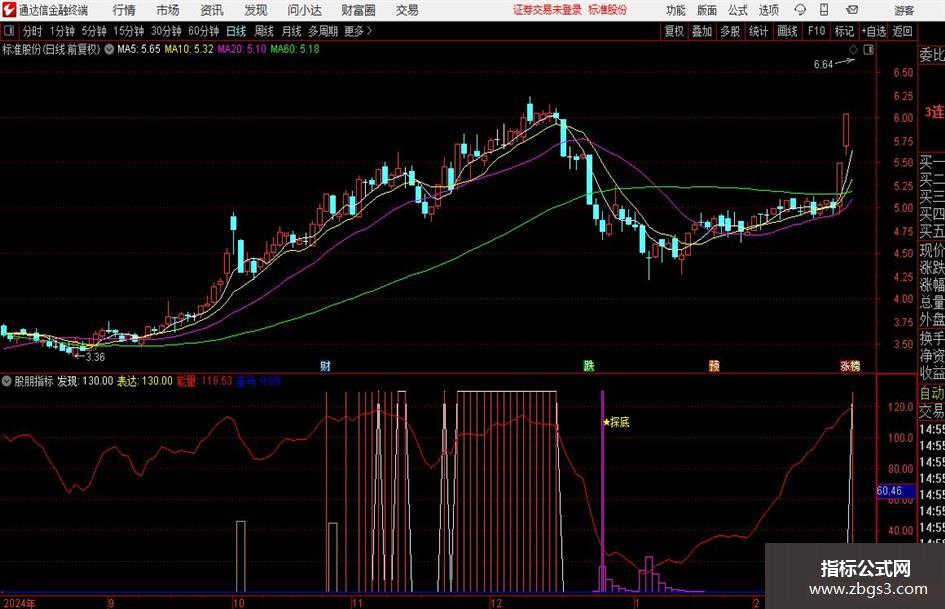The image size is (945, 609).
Task: Open the 功能 menu
Action: coord(676,10)
